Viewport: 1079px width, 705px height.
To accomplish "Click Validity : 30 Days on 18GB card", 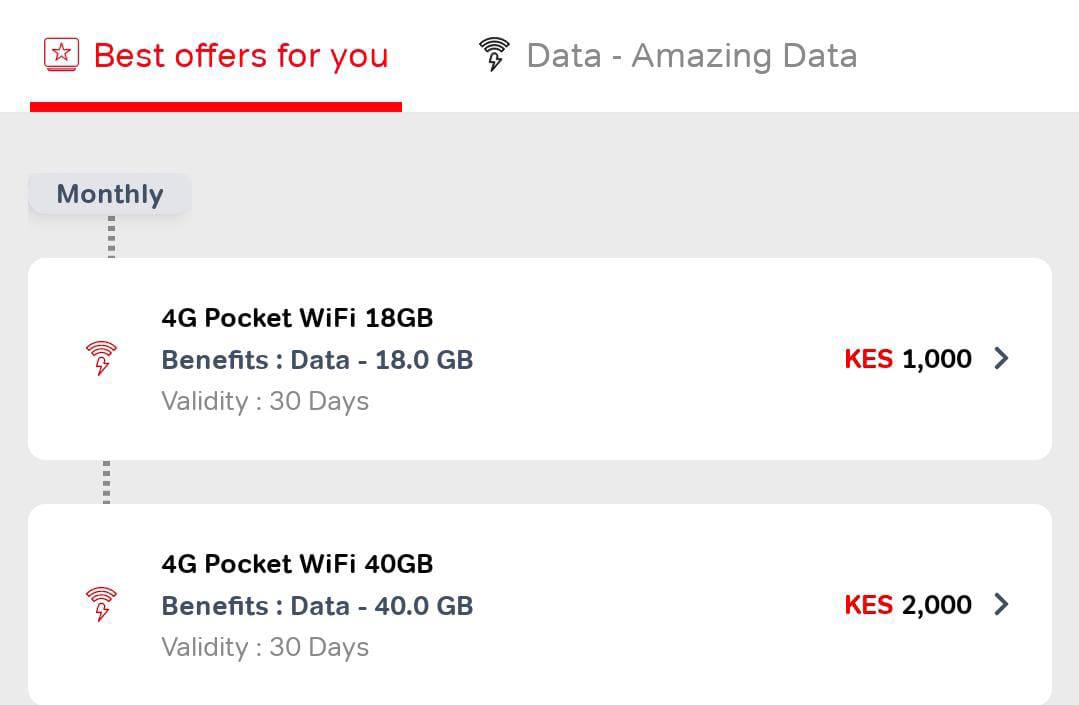I will tap(265, 401).
